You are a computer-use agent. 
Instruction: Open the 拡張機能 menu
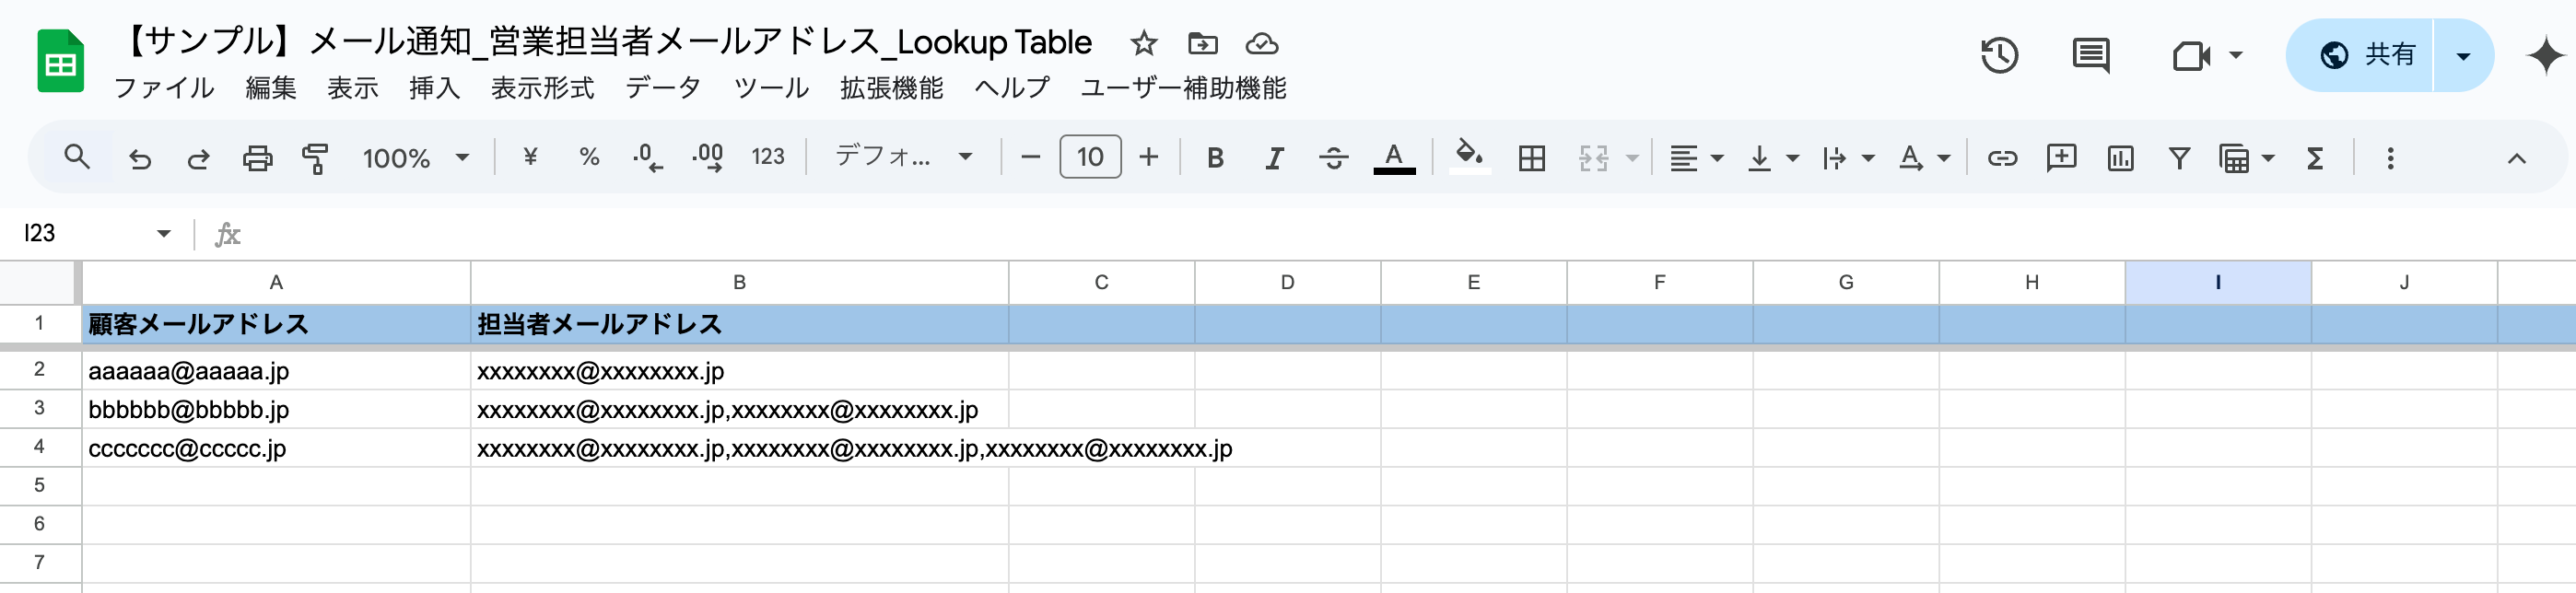pos(891,88)
